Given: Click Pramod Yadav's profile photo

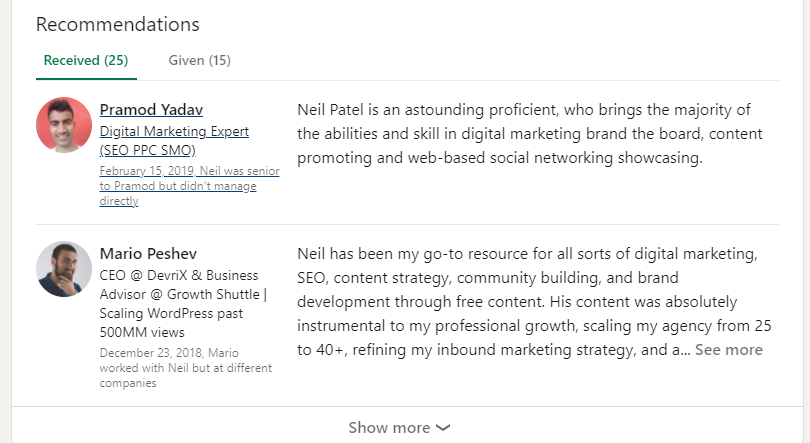Looking at the screenshot, I should [64, 125].
